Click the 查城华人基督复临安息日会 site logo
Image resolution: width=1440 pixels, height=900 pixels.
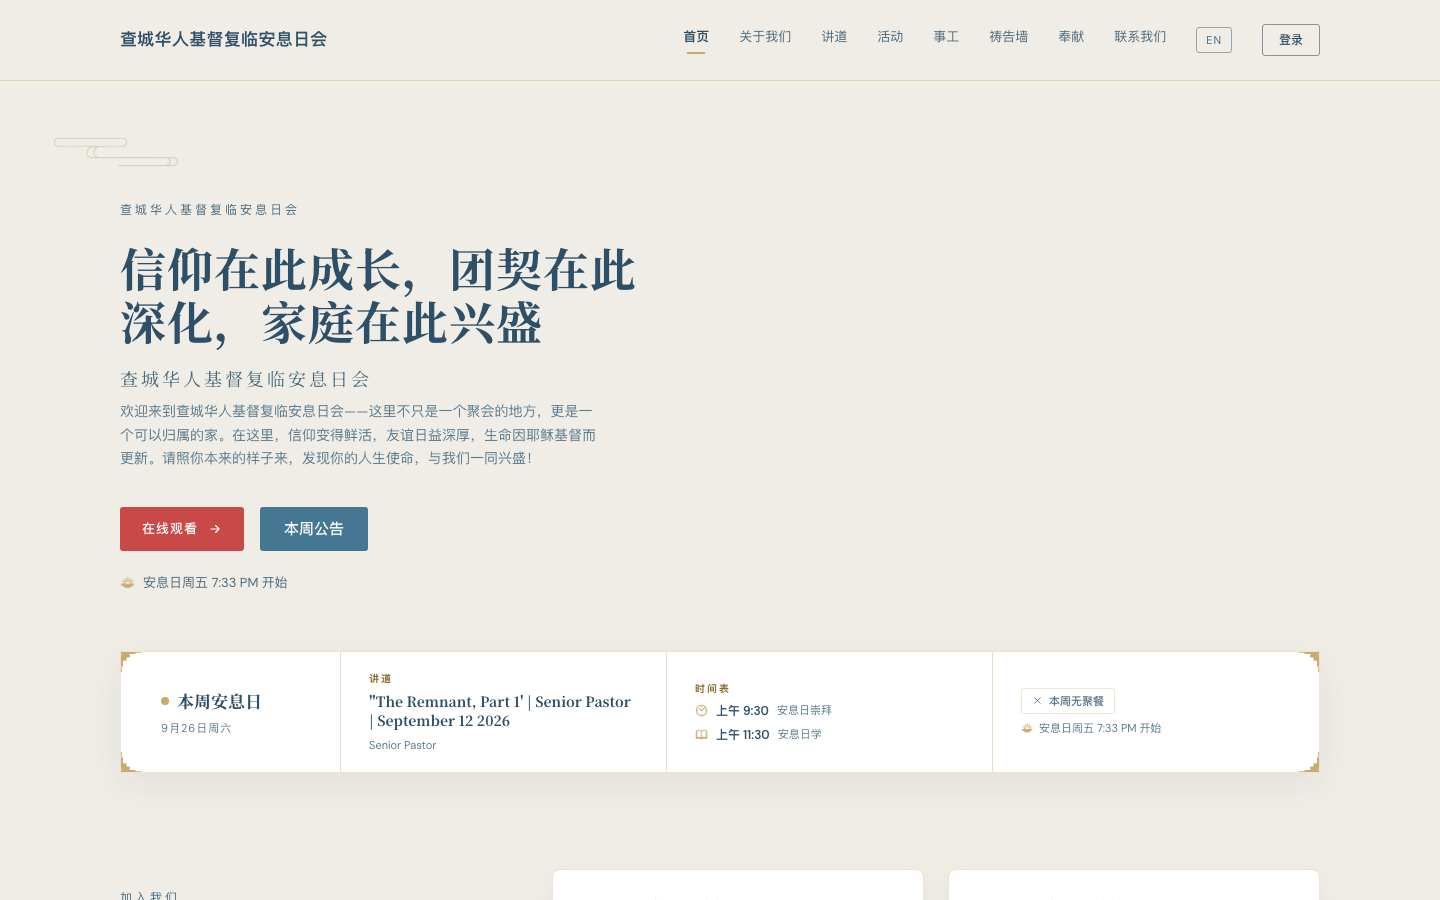coord(224,39)
